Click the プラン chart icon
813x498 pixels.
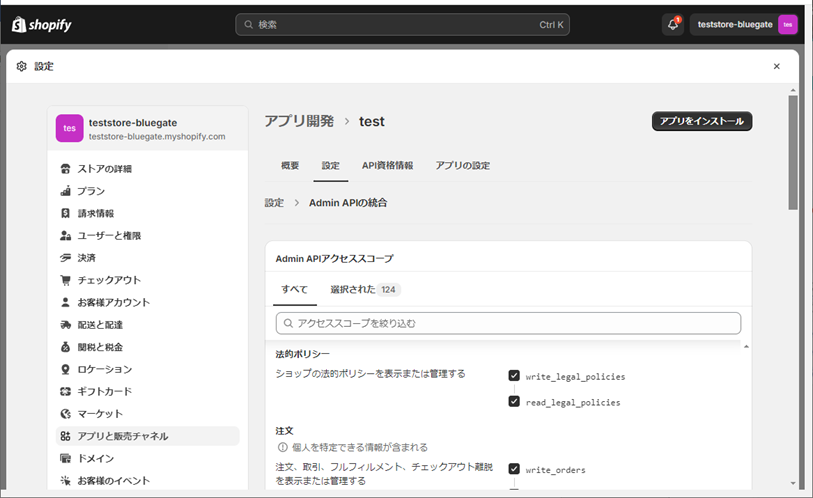point(65,191)
